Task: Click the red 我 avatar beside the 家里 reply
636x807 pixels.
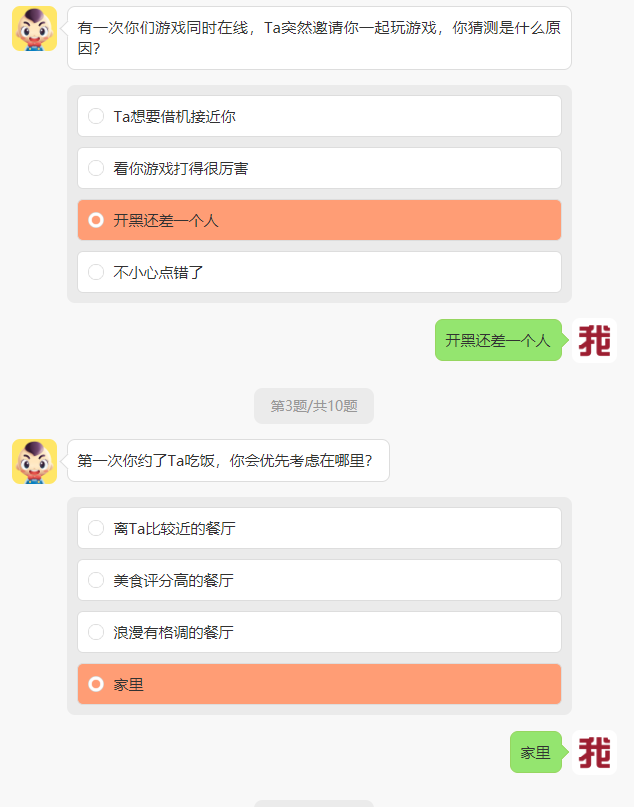Action: [593, 752]
